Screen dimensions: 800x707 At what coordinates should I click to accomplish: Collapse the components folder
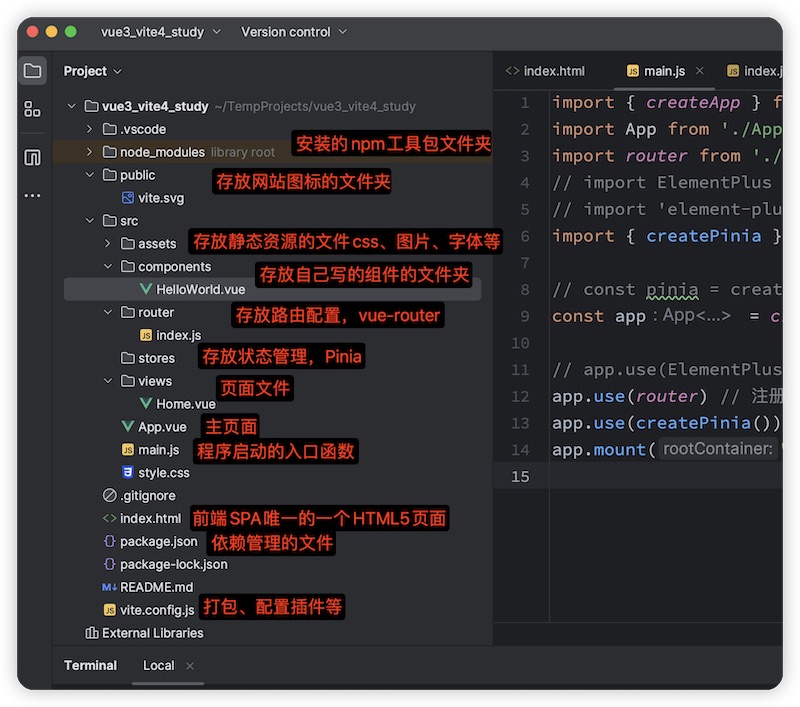(107, 266)
